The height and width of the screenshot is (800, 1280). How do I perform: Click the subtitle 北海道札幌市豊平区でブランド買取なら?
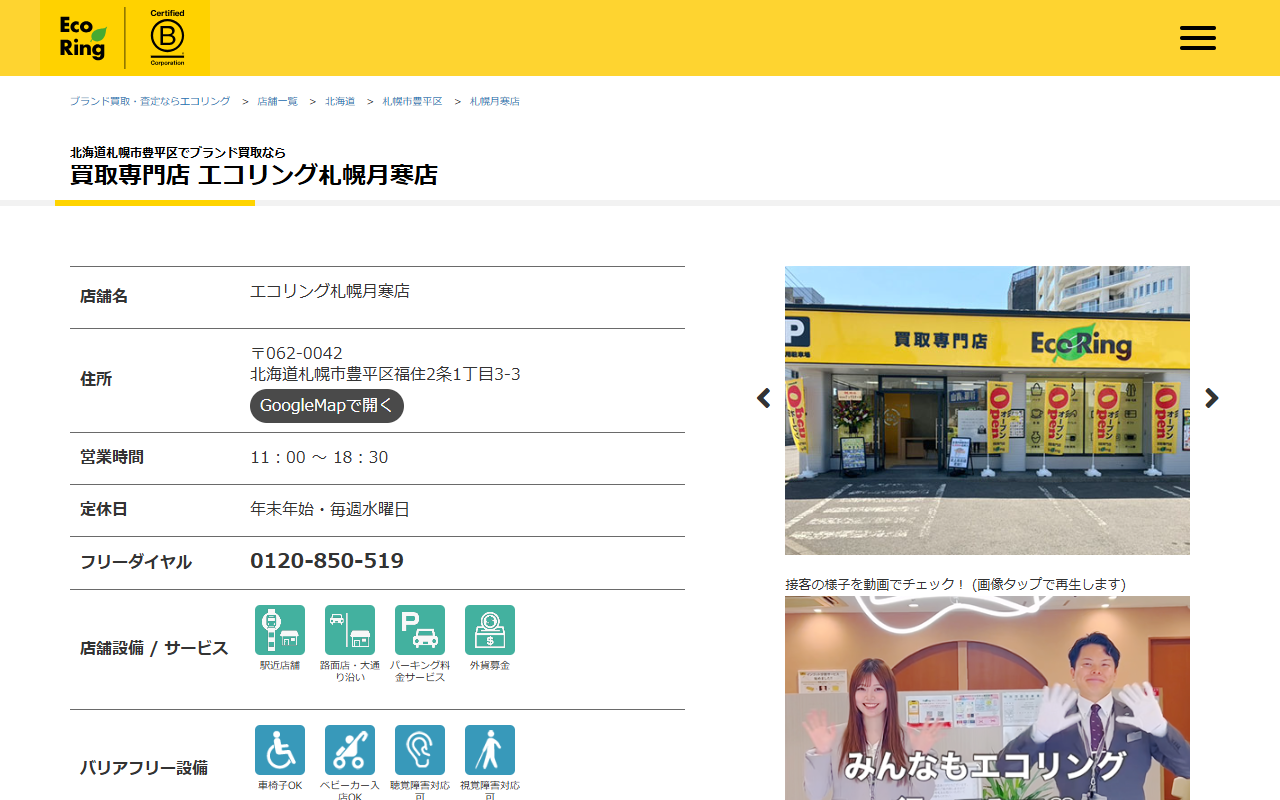click(x=178, y=152)
